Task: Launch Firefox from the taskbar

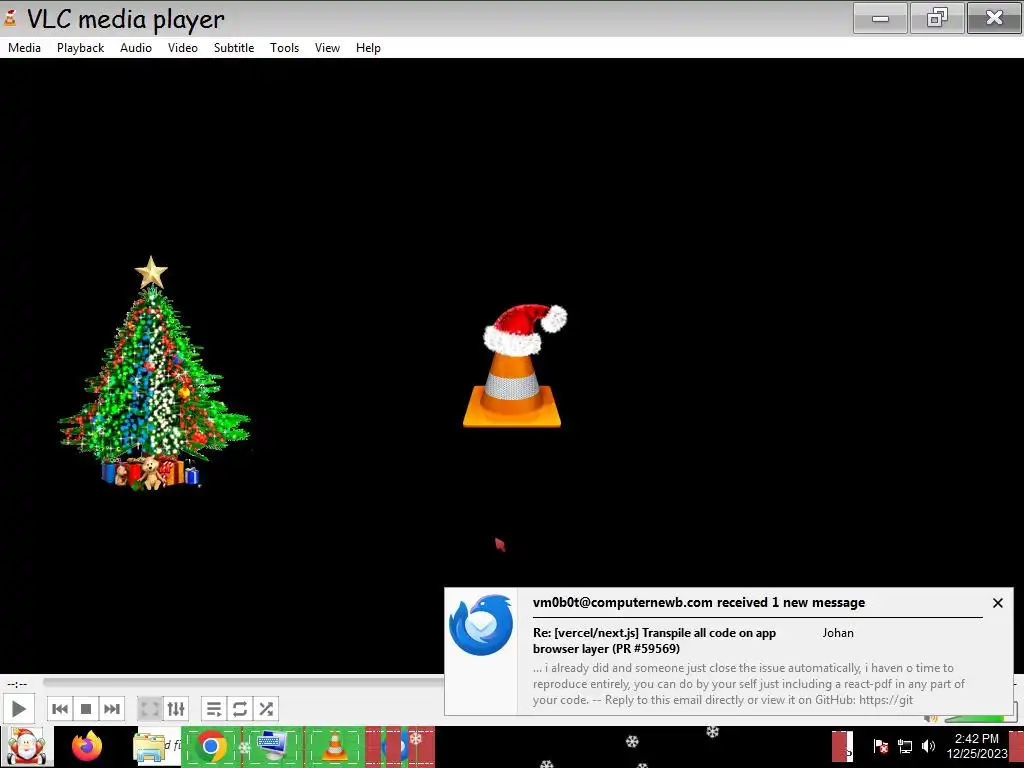Action: (x=87, y=746)
